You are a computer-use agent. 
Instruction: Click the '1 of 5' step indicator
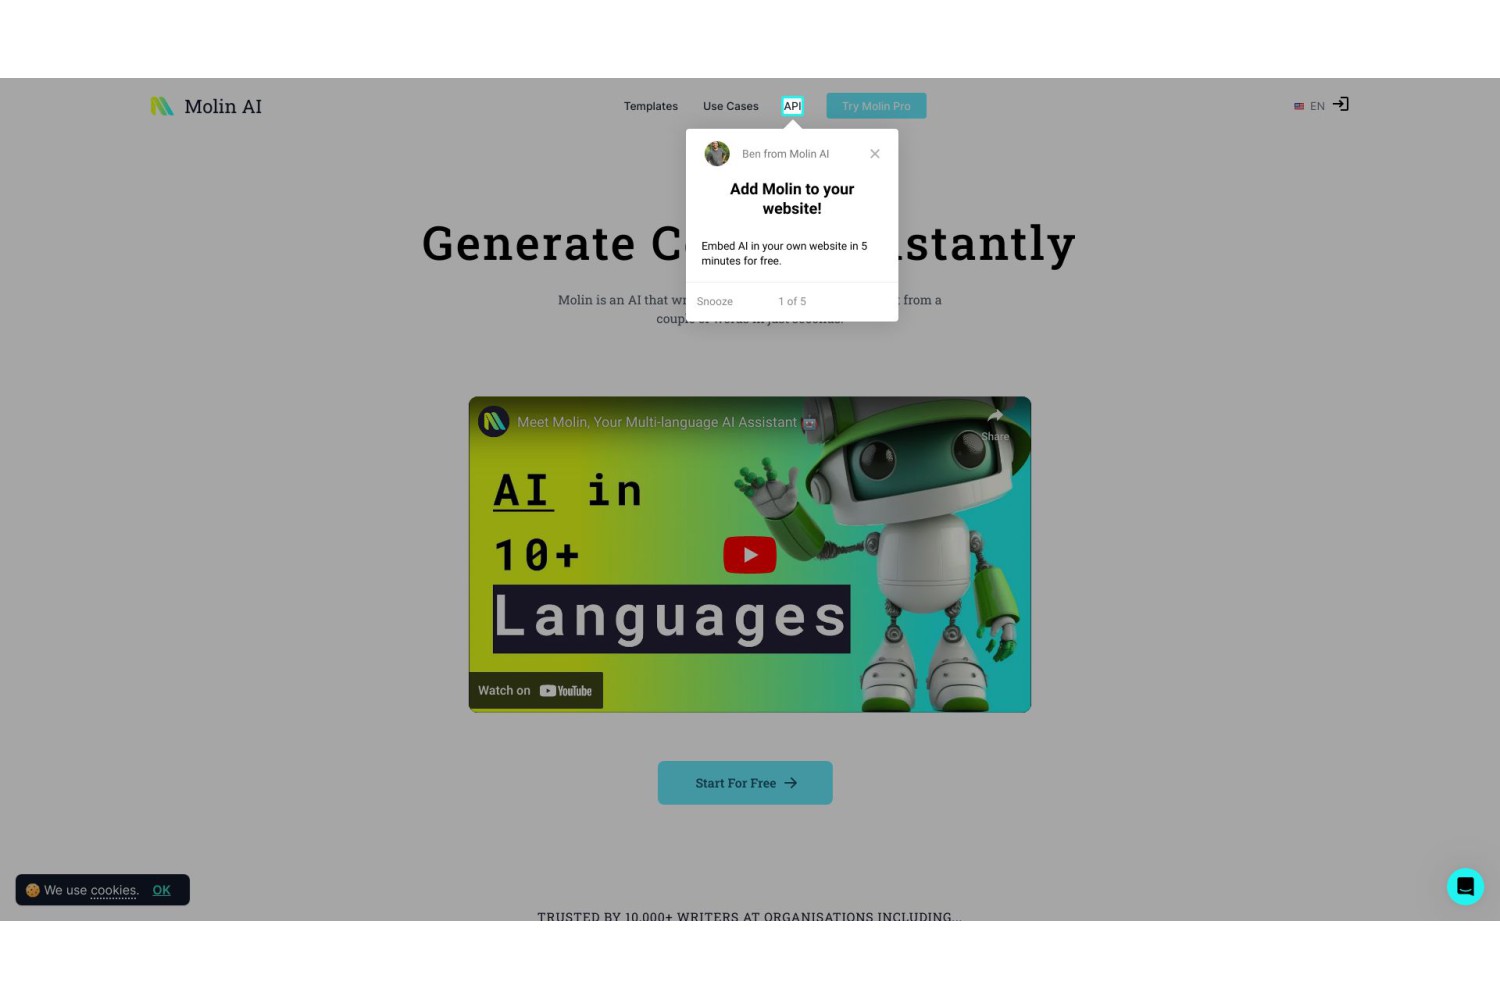click(792, 301)
